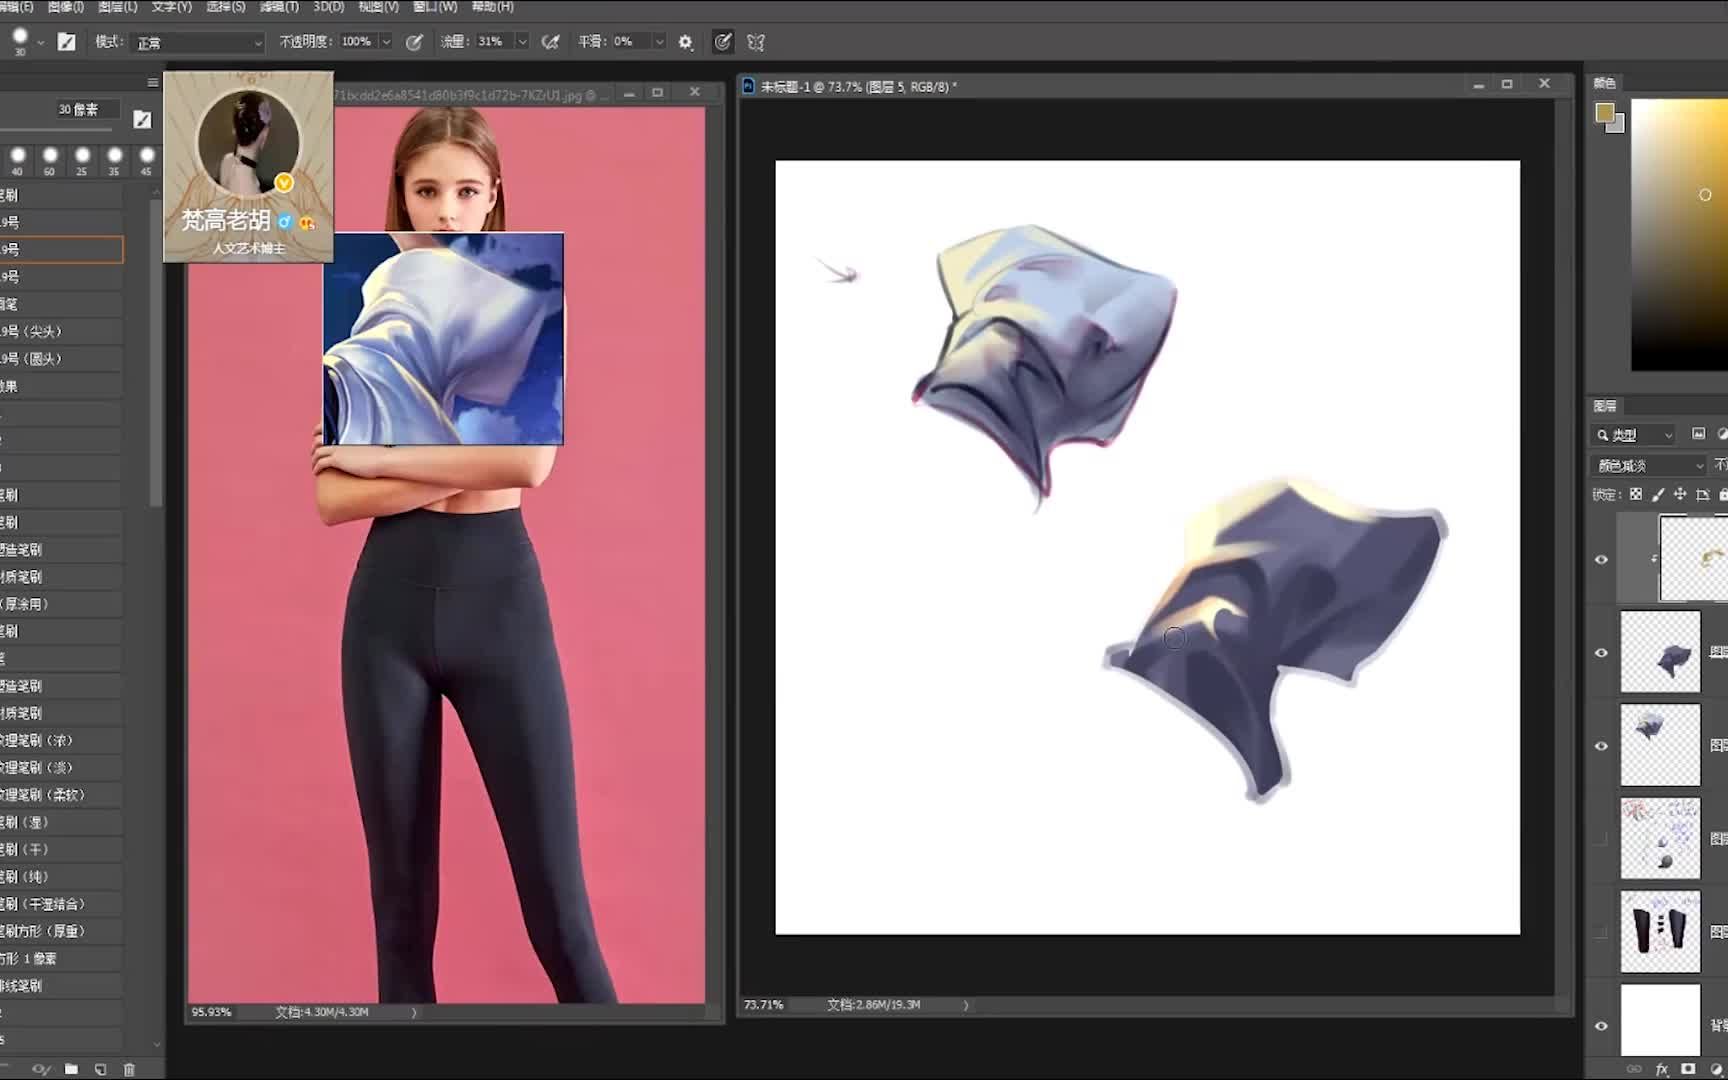Open the 图像(I) menu

[x=66, y=7]
